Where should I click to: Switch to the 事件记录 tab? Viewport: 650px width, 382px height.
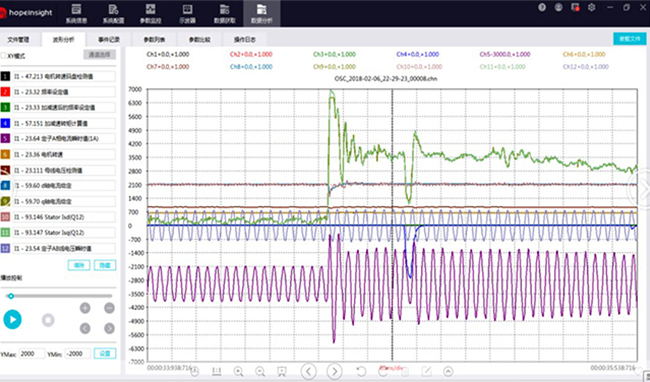[109, 40]
